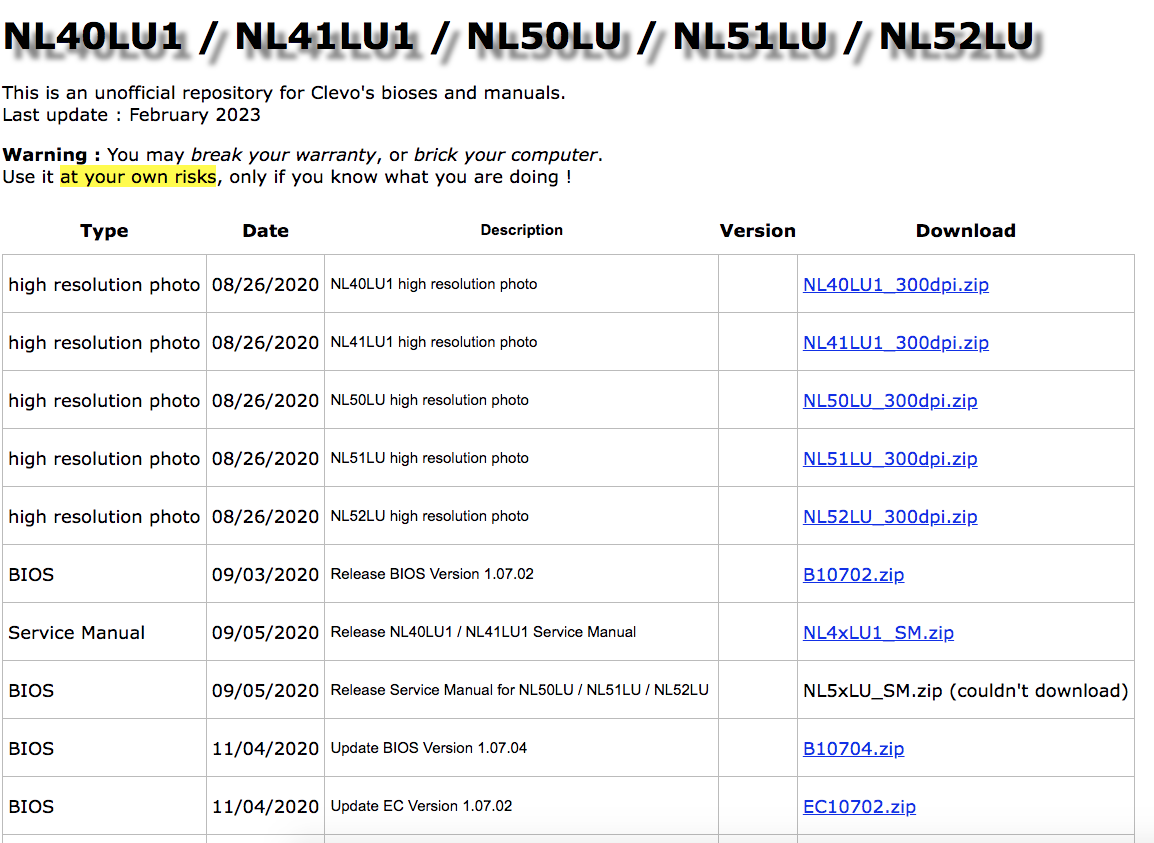Click italic 'brick your computer' text
Image resolution: width=1154 pixels, height=843 pixels.
(x=506, y=155)
